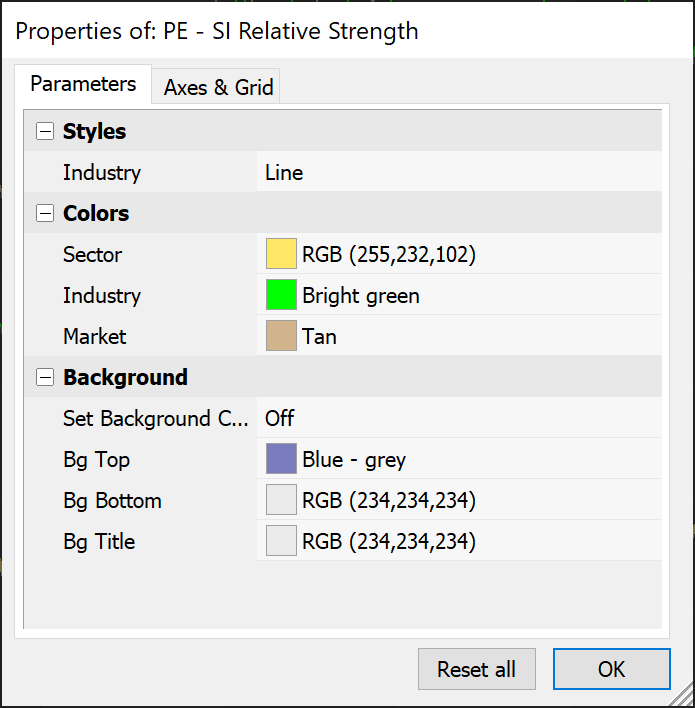The width and height of the screenshot is (695, 708).
Task: Click the Bg Top property label
Action: (96, 459)
